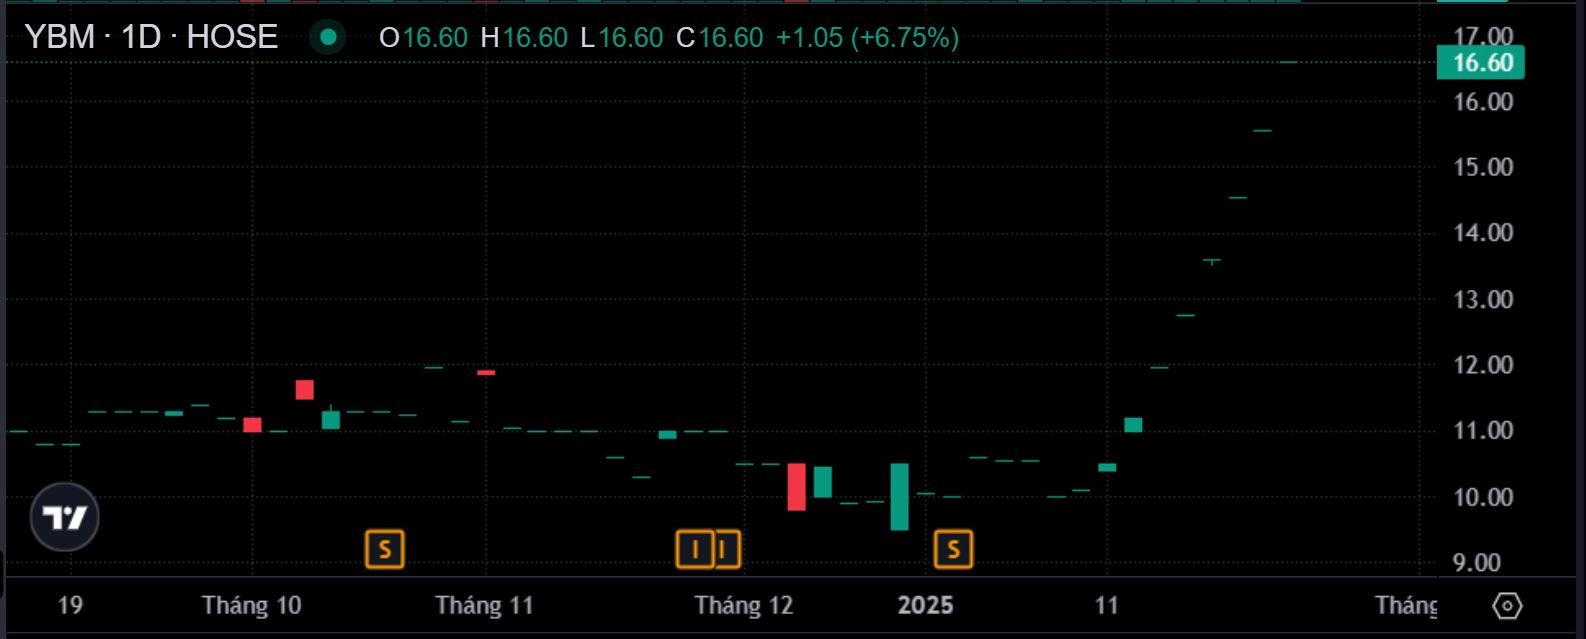Click the 12.00 price axis label
The image size is (1586, 639).
[x=1483, y=365]
